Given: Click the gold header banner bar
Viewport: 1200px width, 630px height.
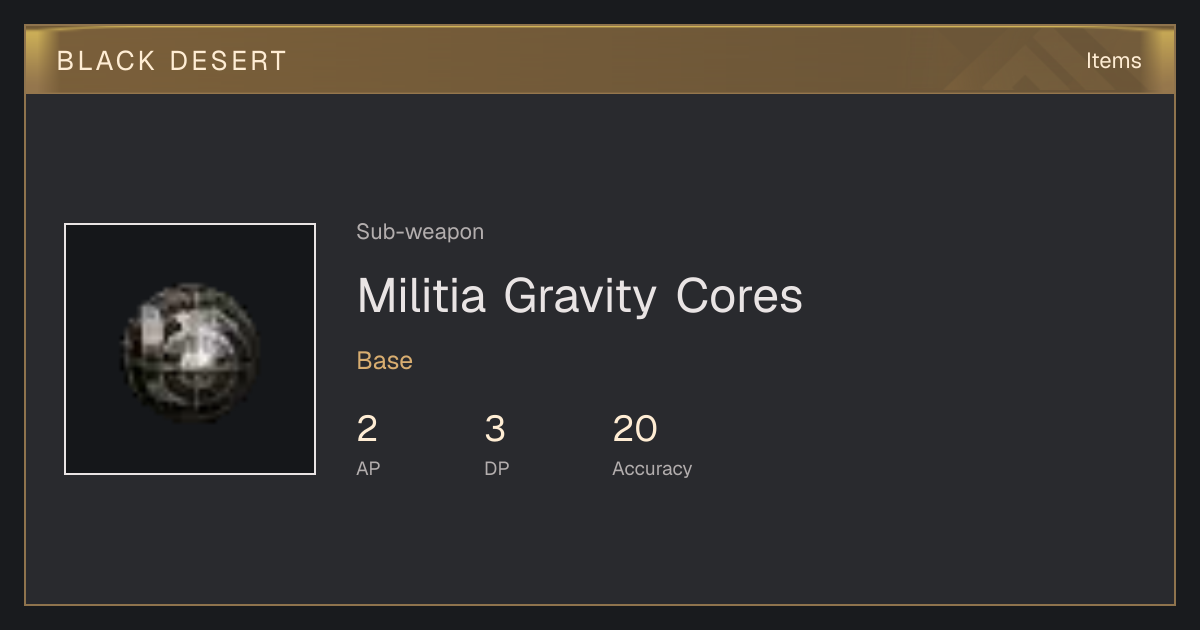Looking at the screenshot, I should (x=600, y=60).
